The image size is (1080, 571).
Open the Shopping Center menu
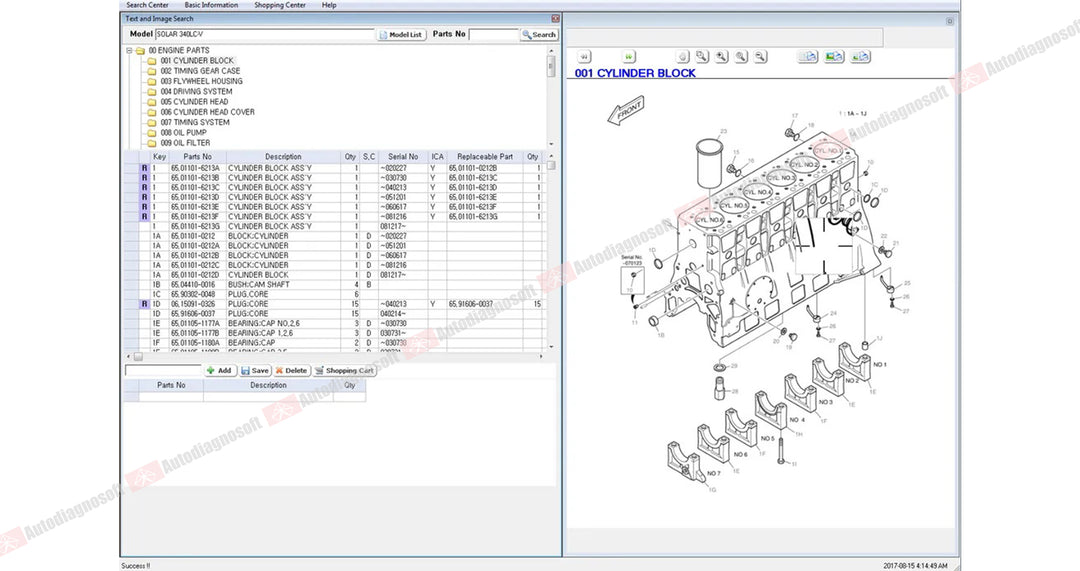tap(280, 5)
